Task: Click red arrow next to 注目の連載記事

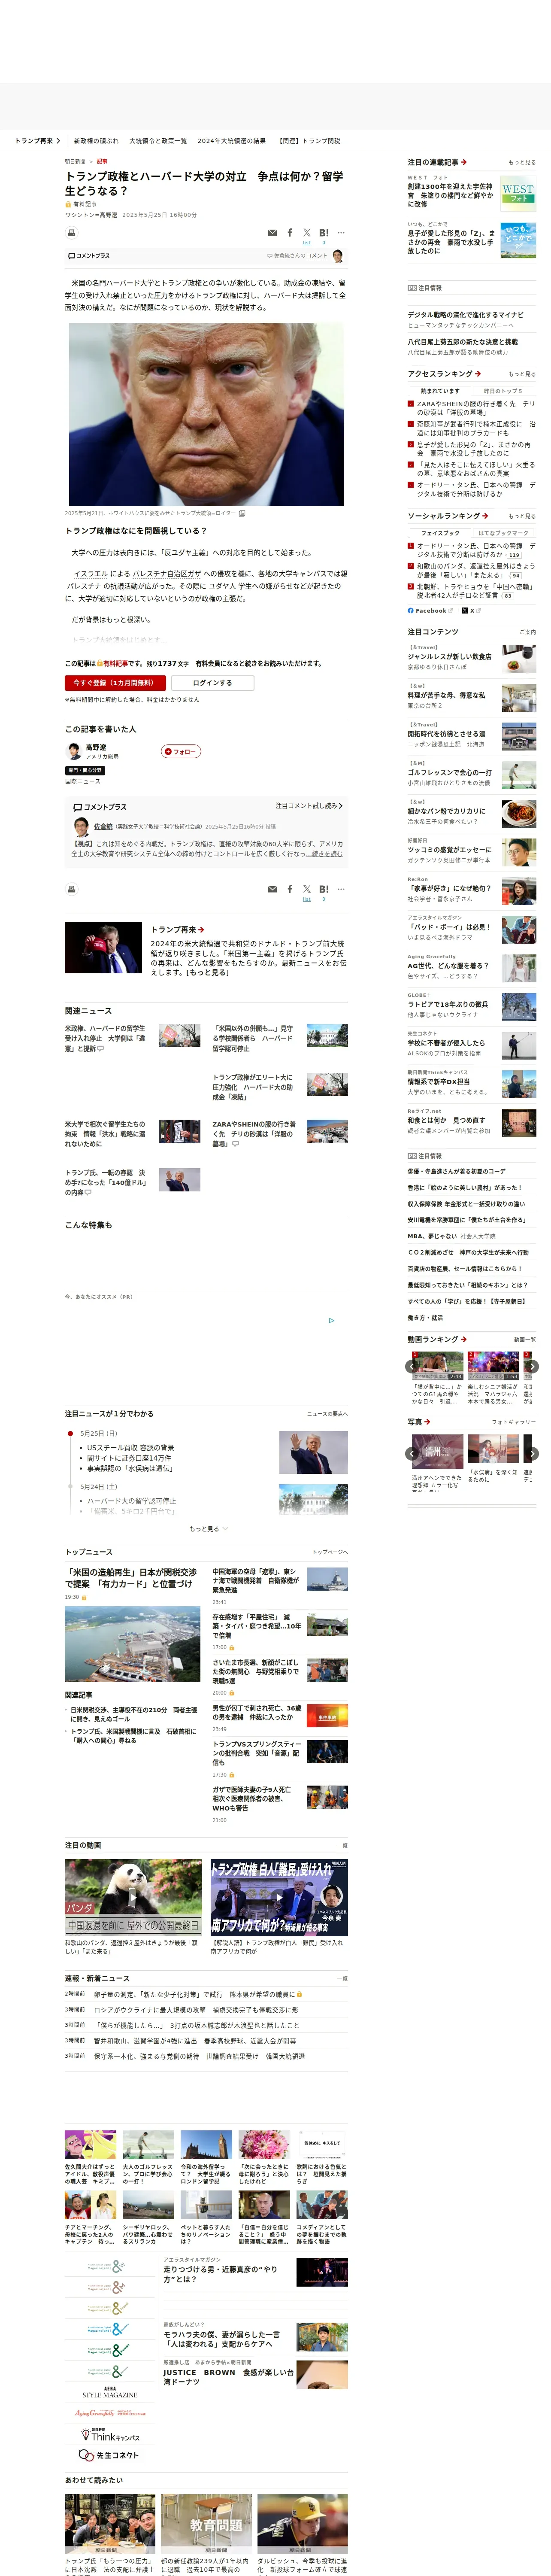Action: pyautogui.click(x=464, y=162)
